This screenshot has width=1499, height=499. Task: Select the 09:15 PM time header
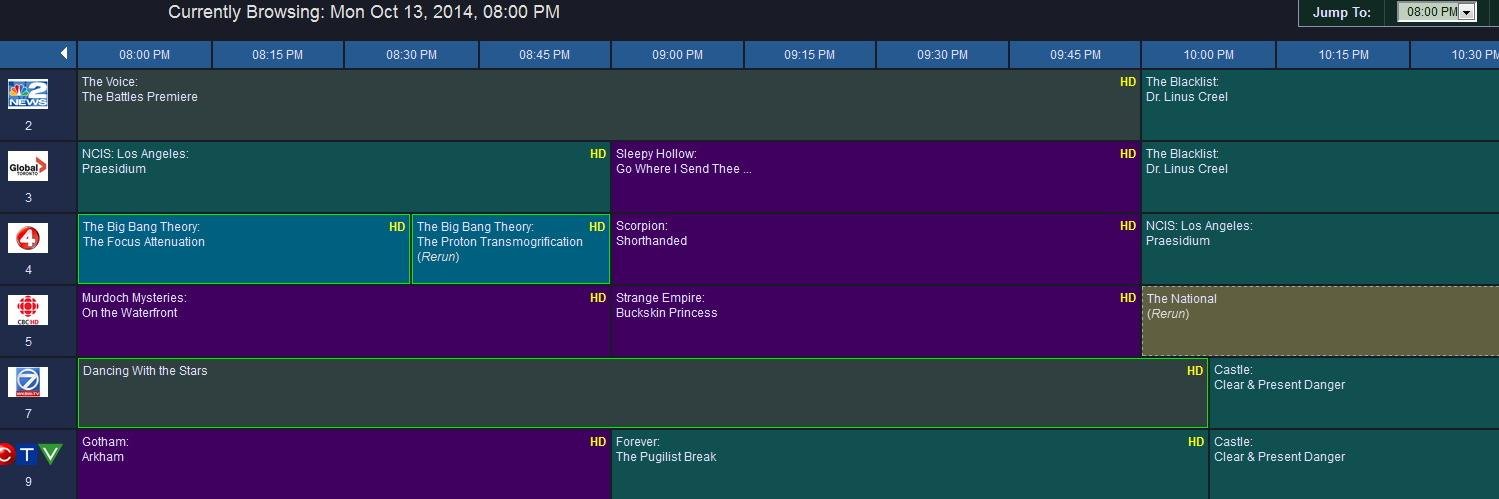pyautogui.click(x=810, y=55)
